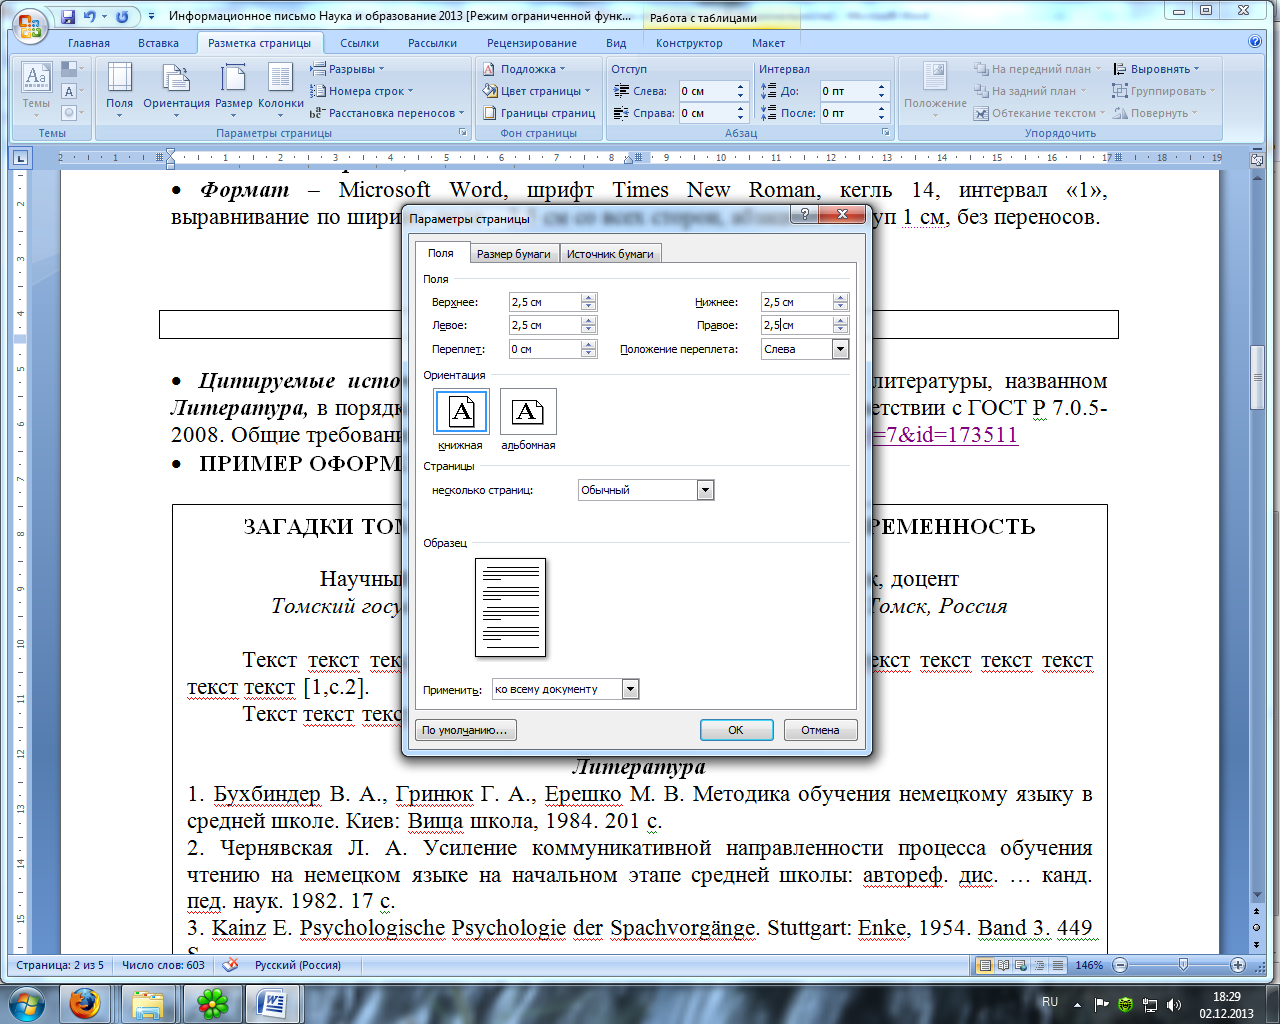
Task: Click the Save icon in quick access toolbar
Action: (x=68, y=17)
